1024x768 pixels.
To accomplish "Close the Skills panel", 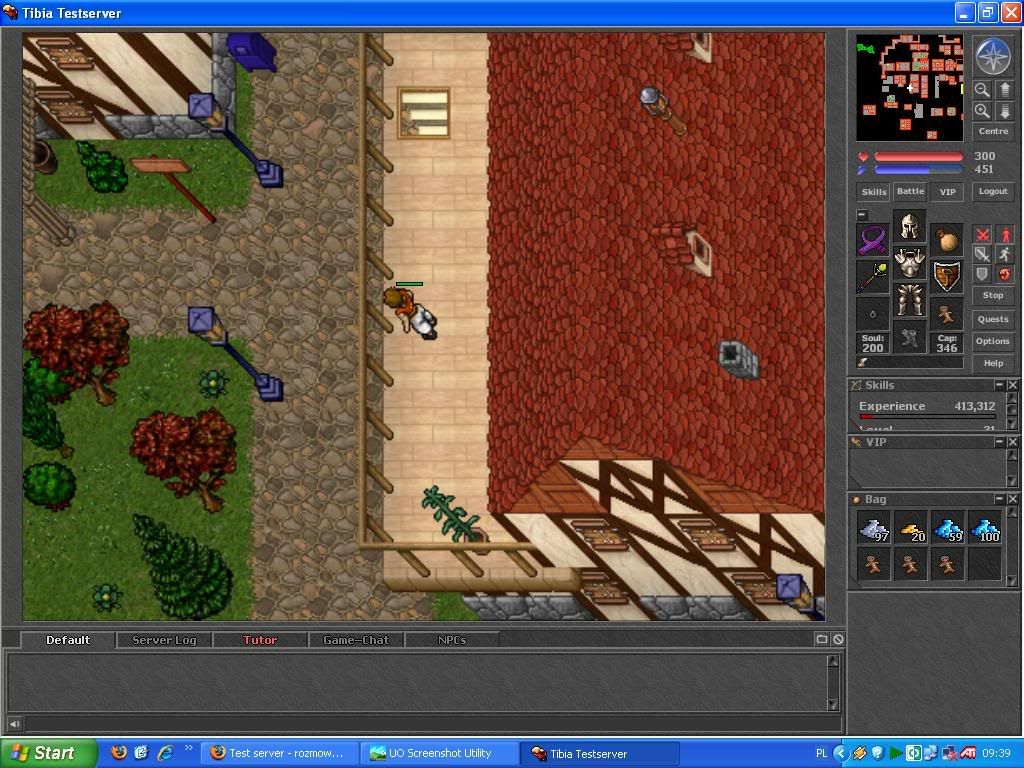I will [1012, 385].
